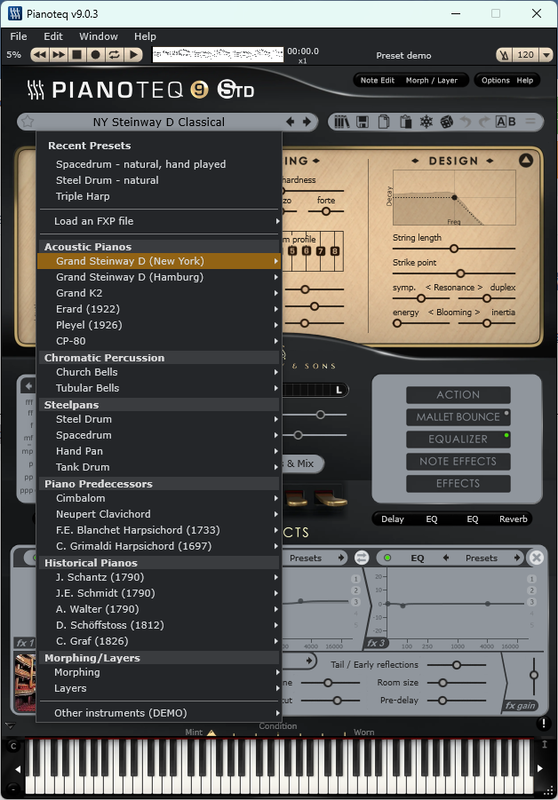The image size is (558, 800).
Task: Go to previous preset arrow
Action: point(290,121)
